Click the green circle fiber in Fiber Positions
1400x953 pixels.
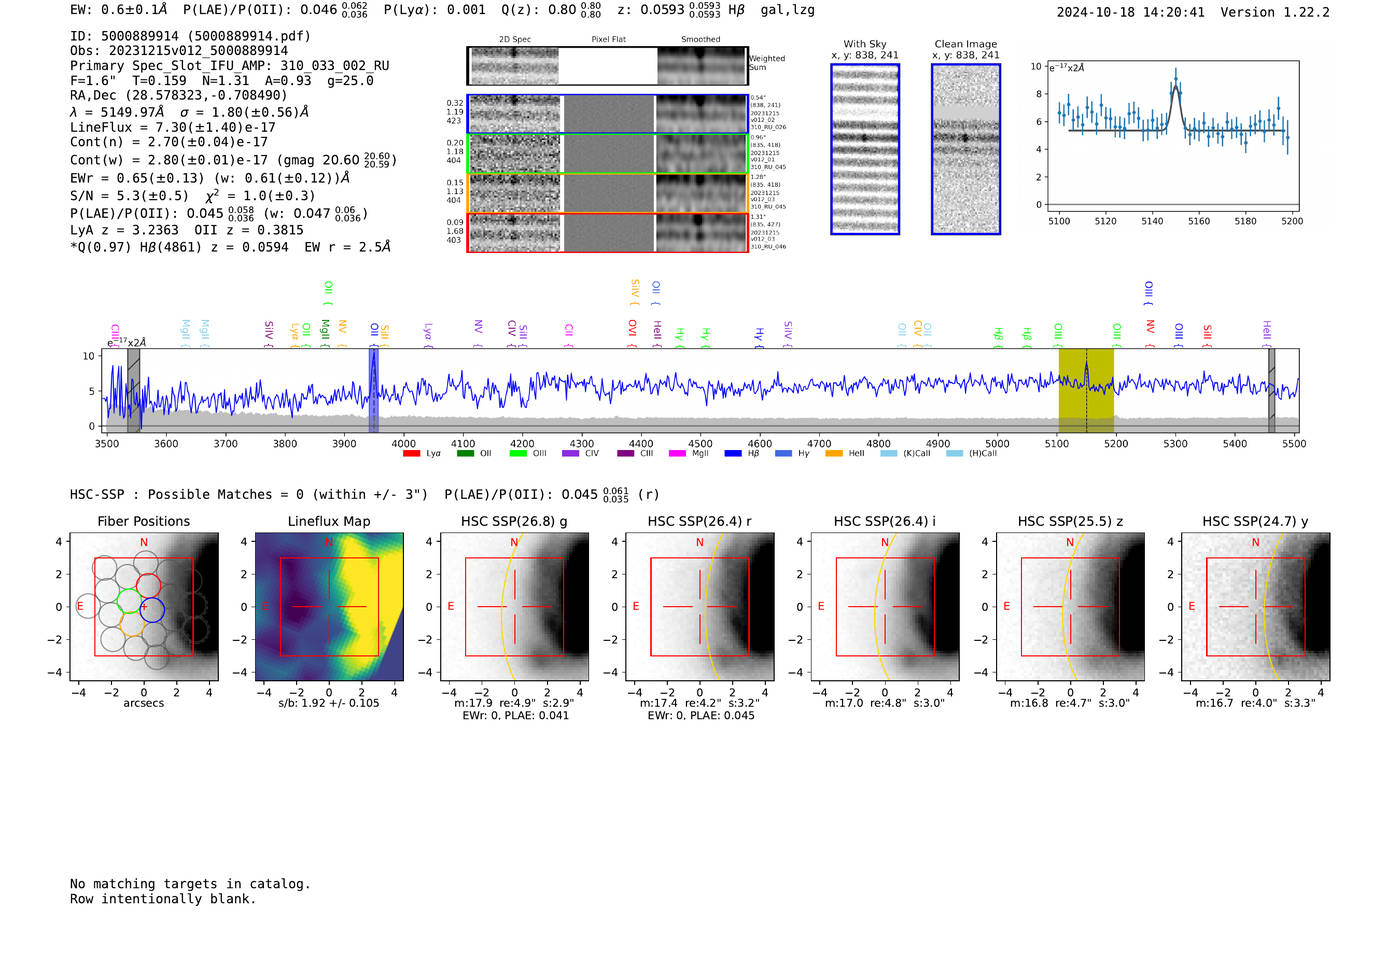click(129, 601)
